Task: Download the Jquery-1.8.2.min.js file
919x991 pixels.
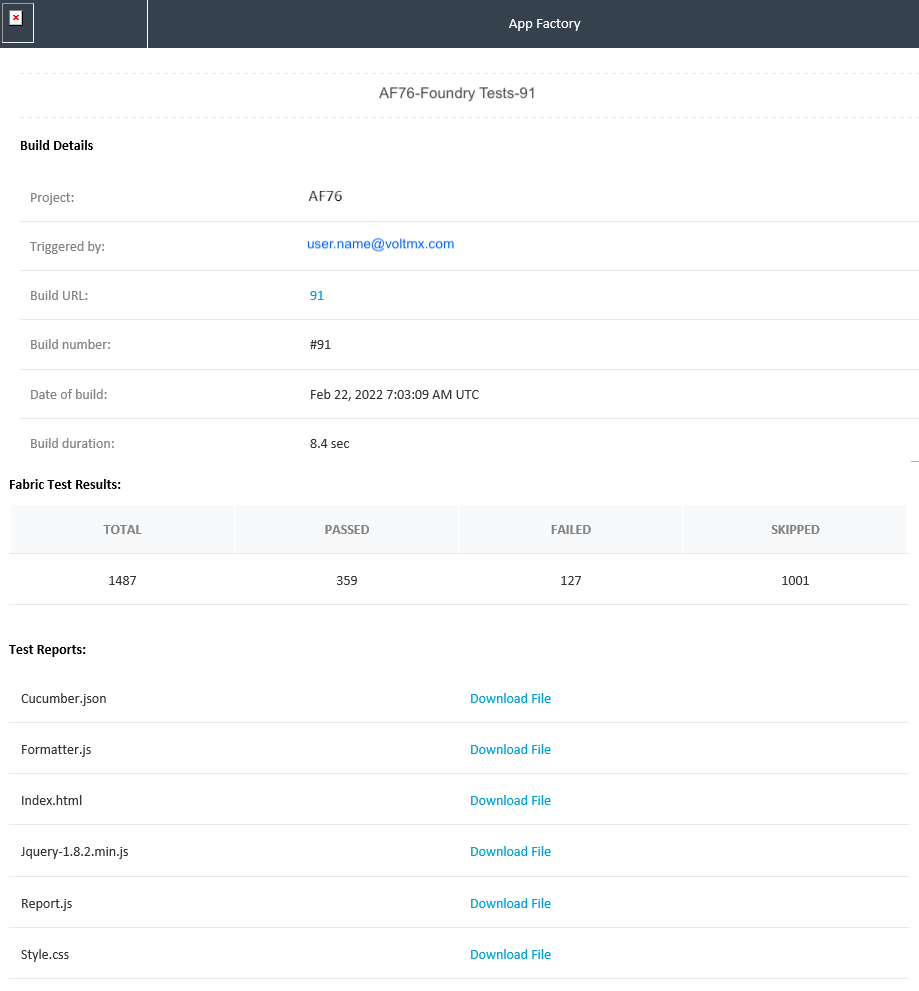Action: pos(510,852)
